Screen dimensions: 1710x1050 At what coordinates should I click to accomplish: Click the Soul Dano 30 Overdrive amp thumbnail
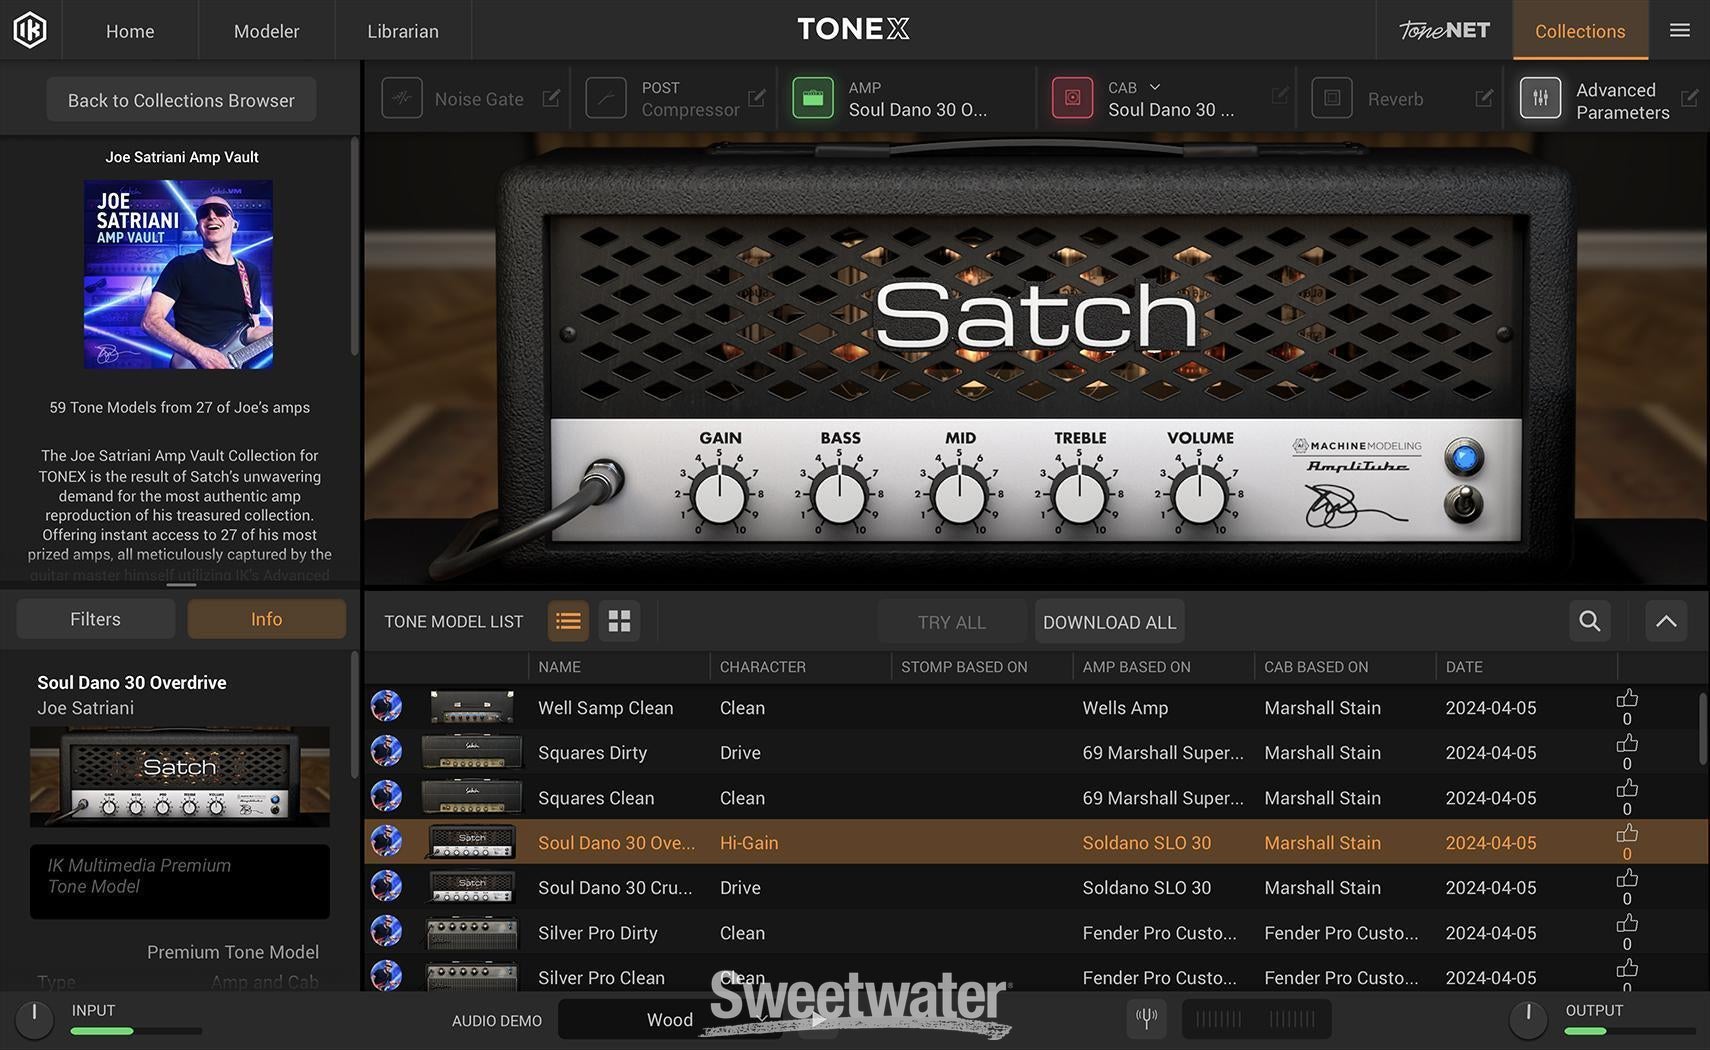pos(180,776)
